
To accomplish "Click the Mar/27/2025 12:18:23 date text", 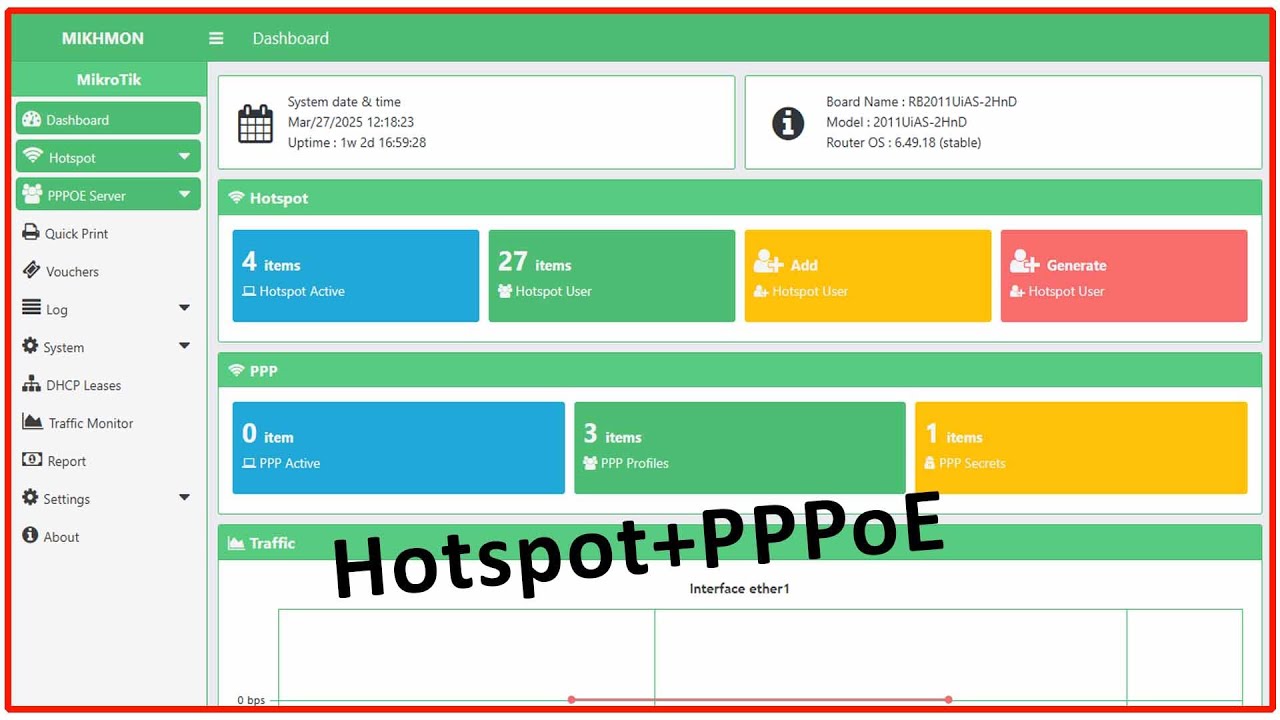I will (351, 122).
